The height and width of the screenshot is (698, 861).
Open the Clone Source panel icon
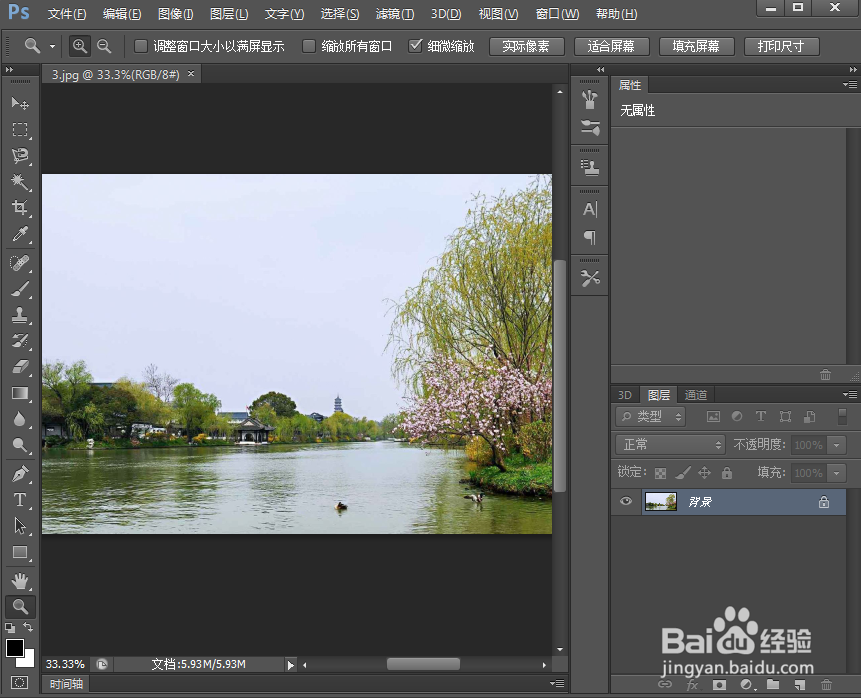[x=589, y=165]
